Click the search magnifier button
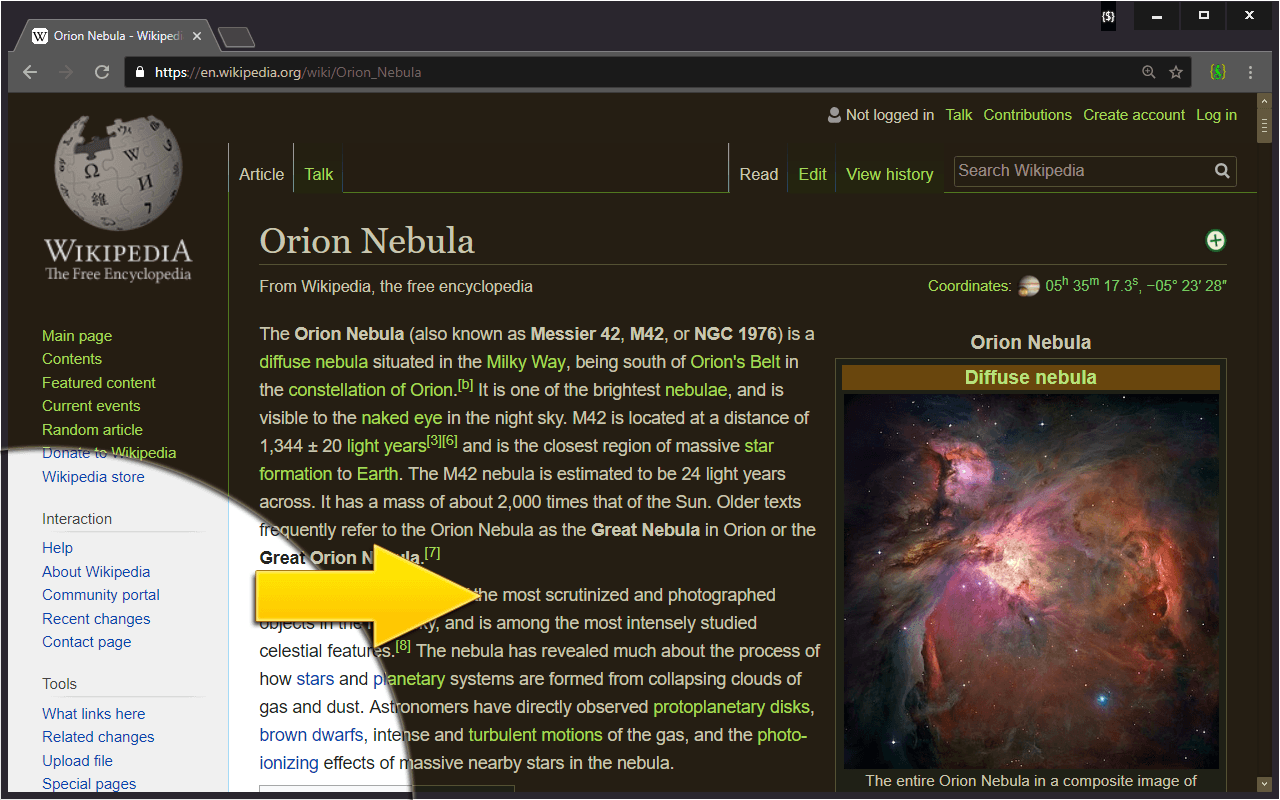This screenshot has width=1280, height=800. pos(1222,171)
